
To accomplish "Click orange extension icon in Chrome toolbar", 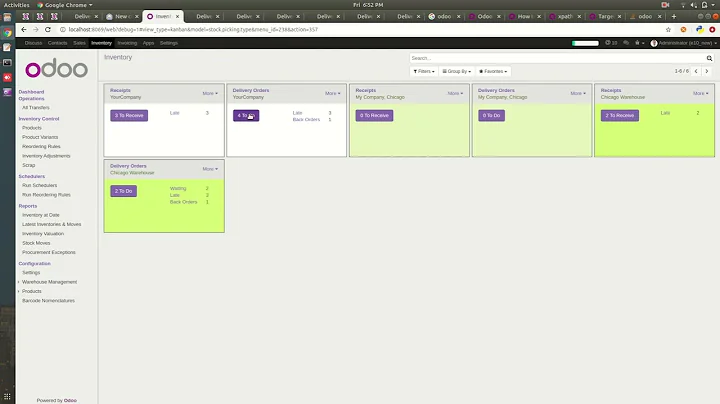I will tap(683, 29).
